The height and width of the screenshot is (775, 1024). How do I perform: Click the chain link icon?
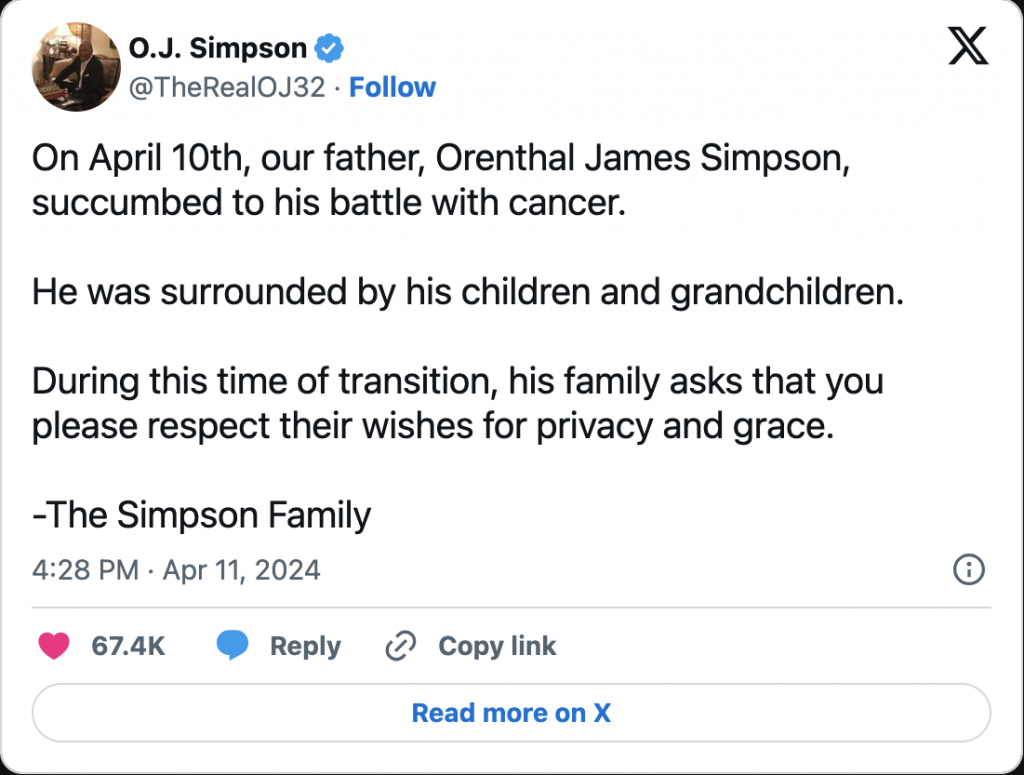pyautogui.click(x=400, y=646)
